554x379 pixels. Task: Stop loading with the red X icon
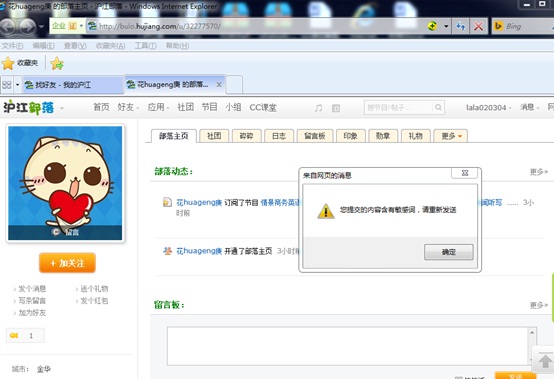478,26
